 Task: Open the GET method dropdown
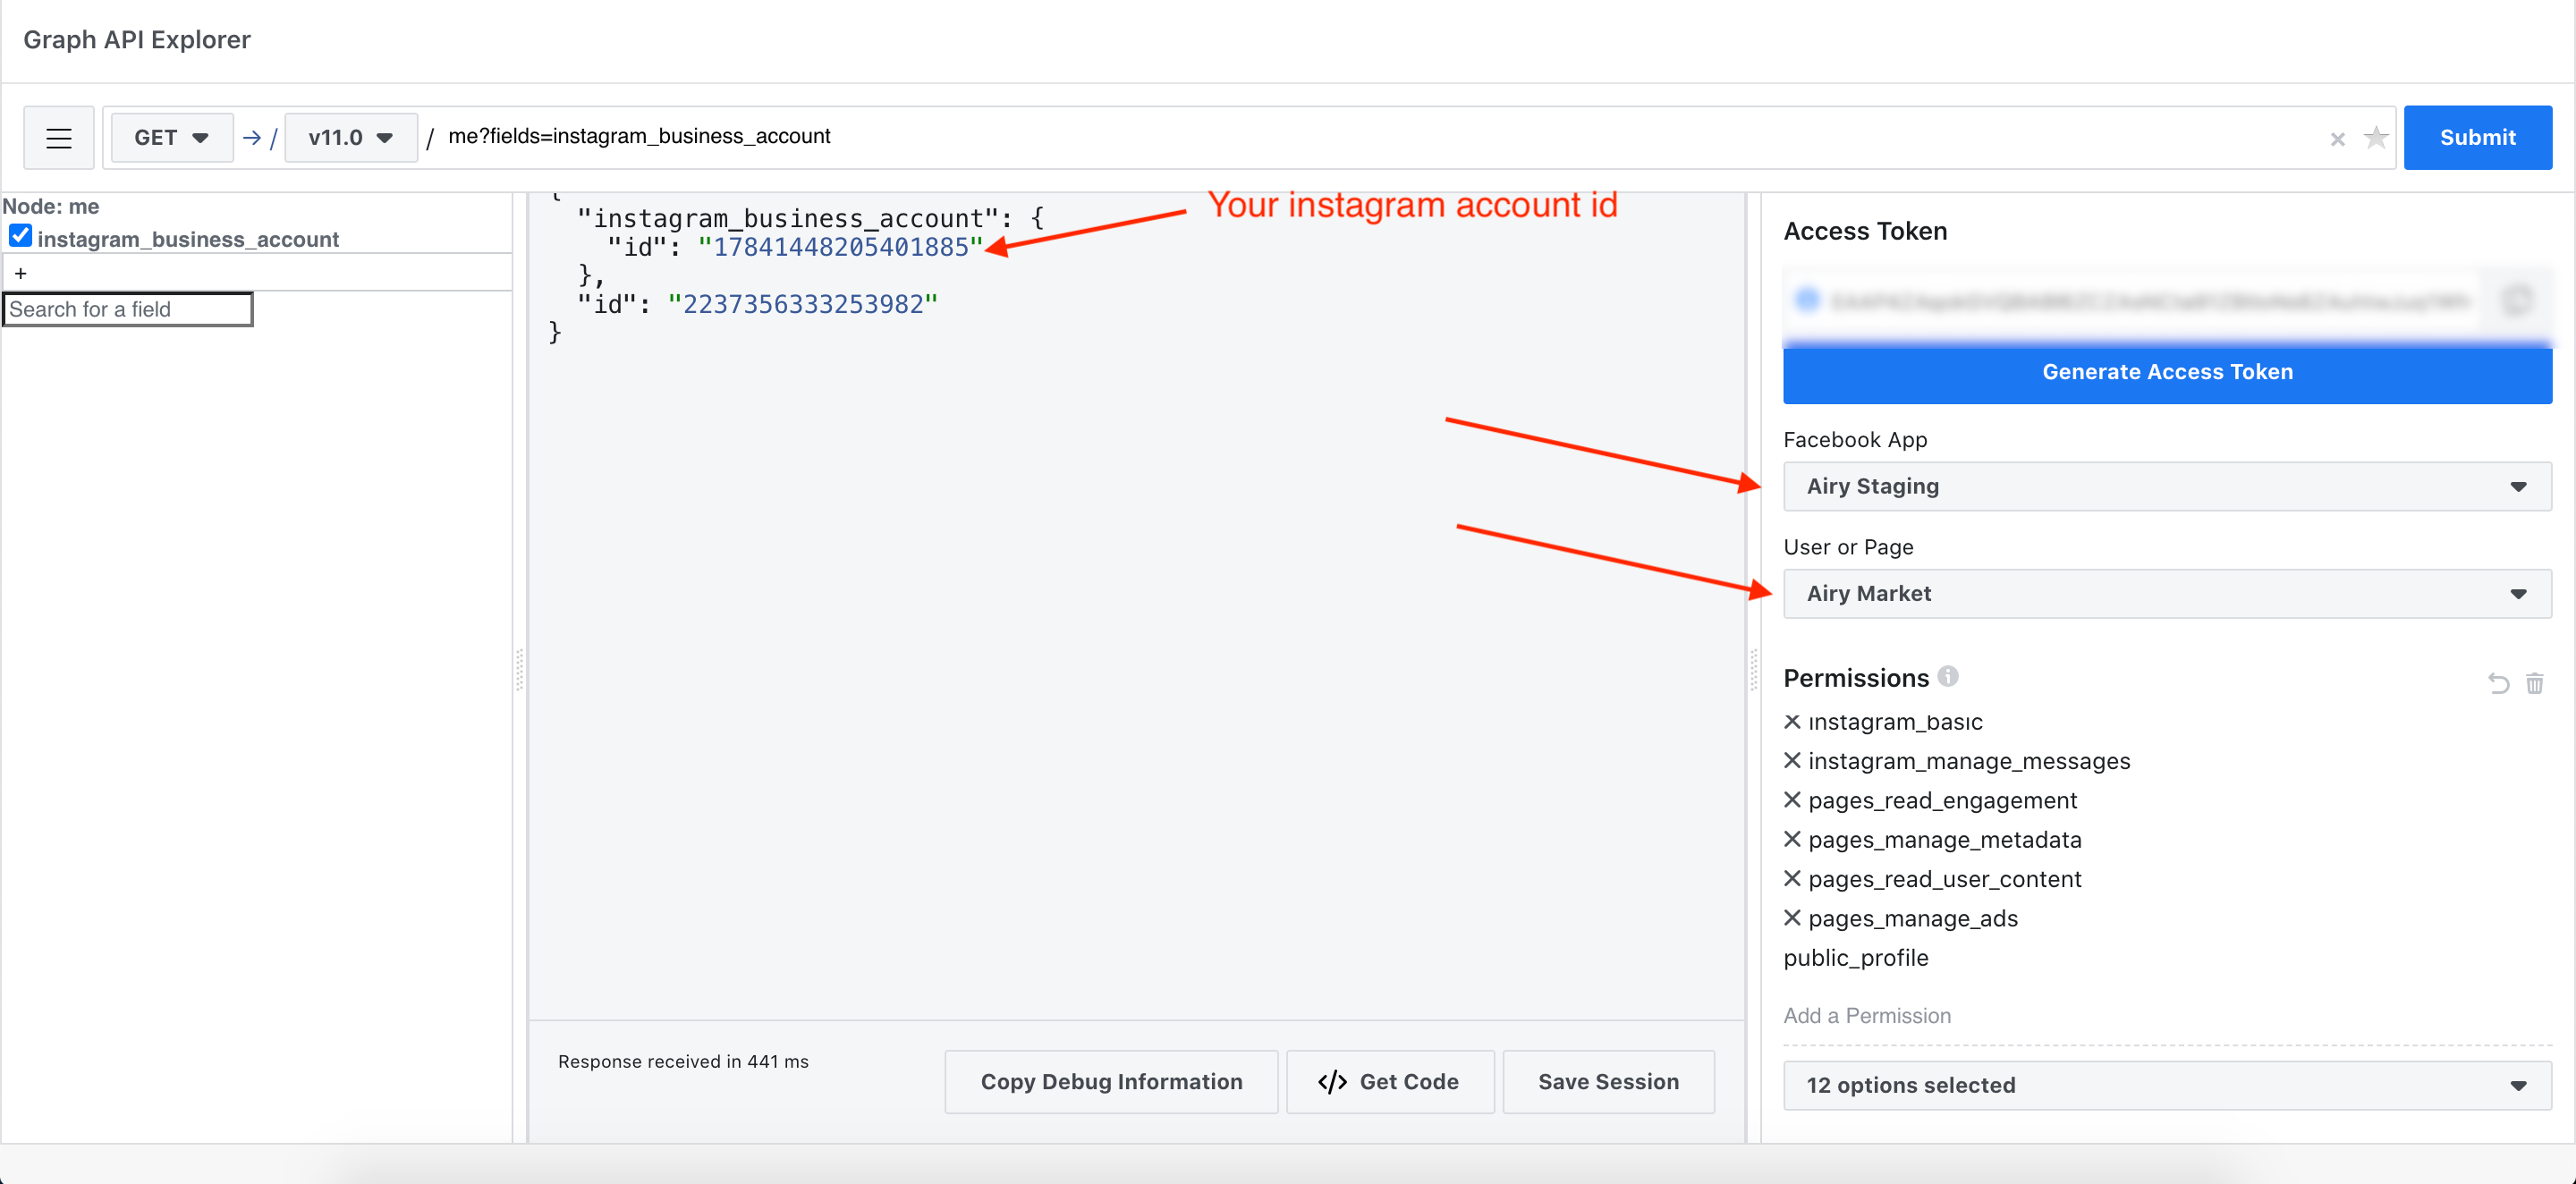click(x=171, y=138)
